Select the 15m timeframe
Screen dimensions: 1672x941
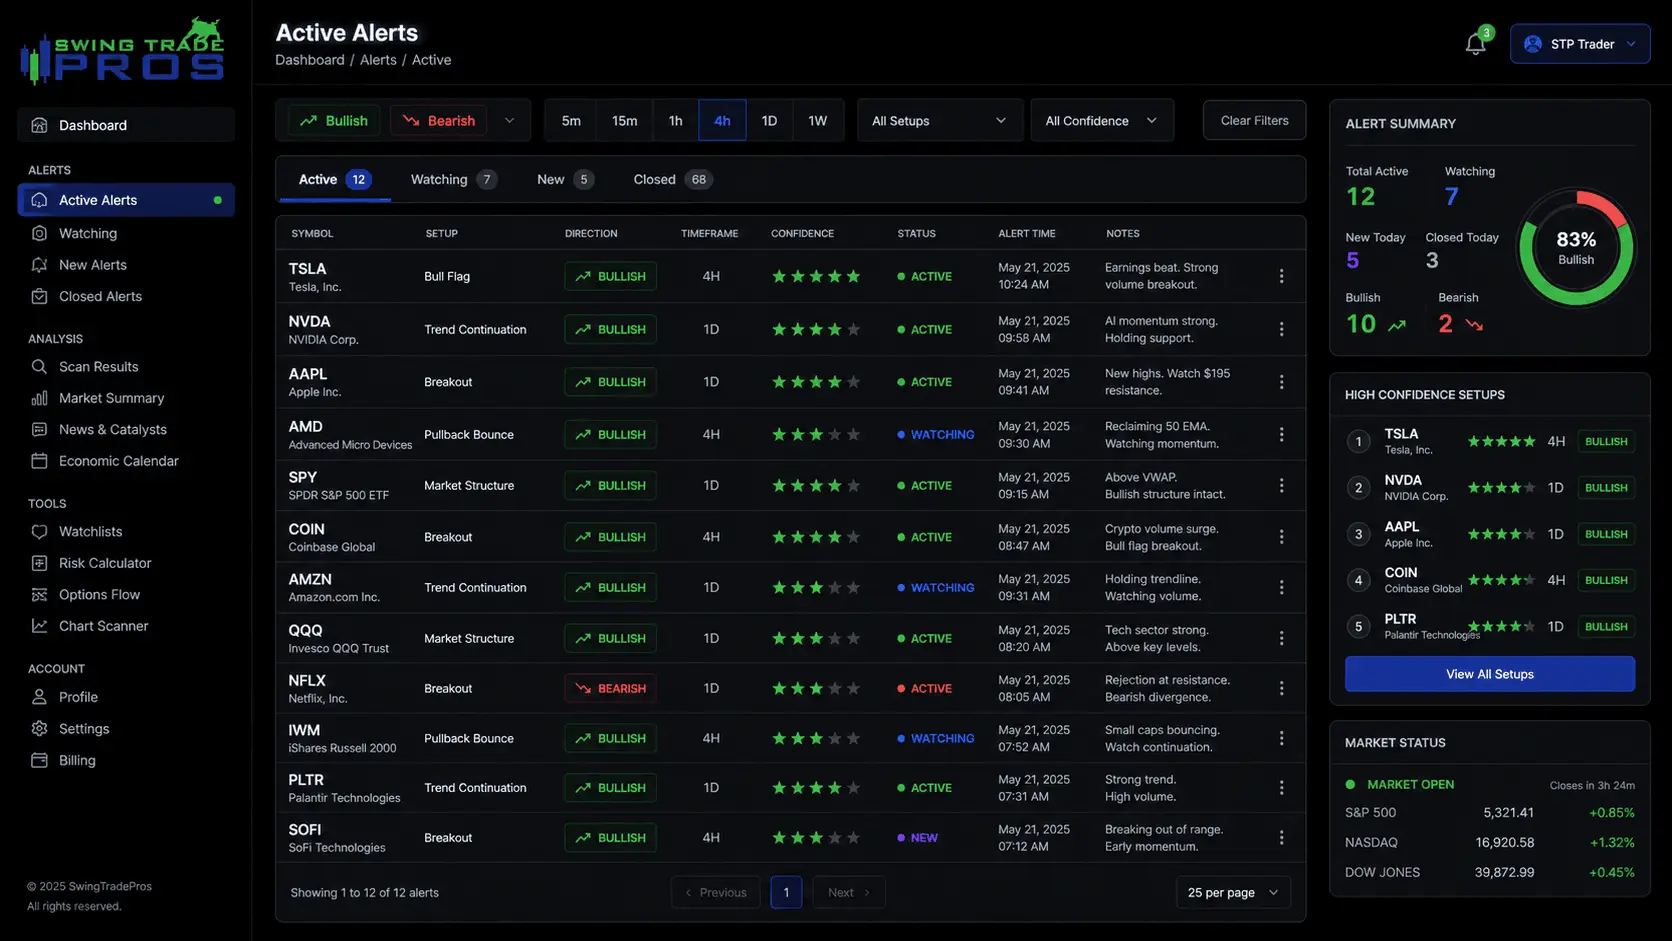click(625, 121)
